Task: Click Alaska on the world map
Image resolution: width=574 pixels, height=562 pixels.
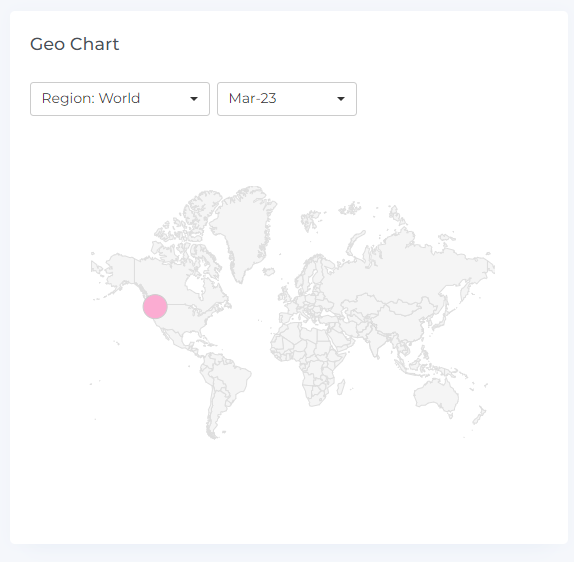Action: click(x=119, y=271)
